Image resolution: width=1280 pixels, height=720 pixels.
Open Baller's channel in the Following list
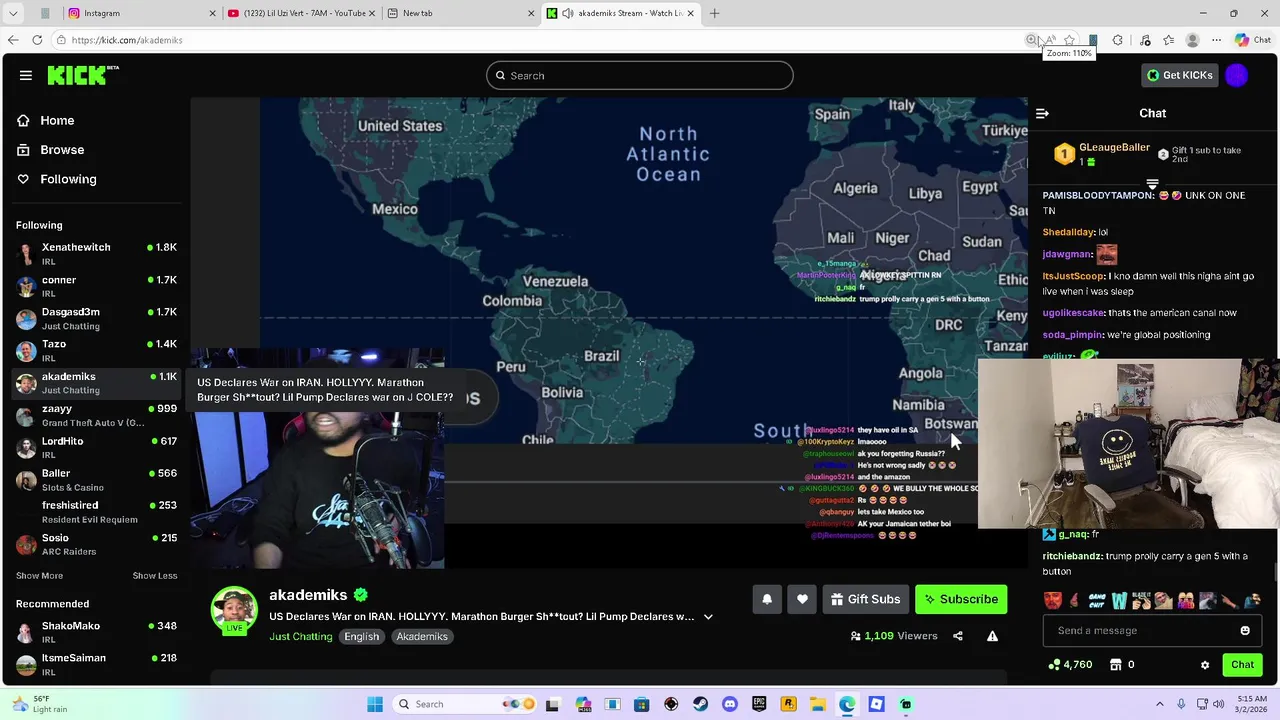click(x=96, y=480)
